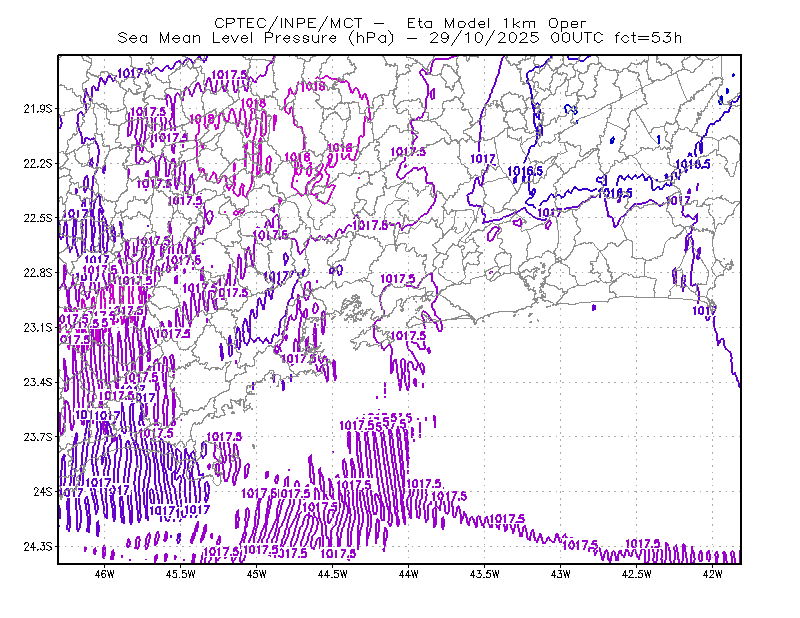Click the 45W longitude axis label

[x=257, y=574]
